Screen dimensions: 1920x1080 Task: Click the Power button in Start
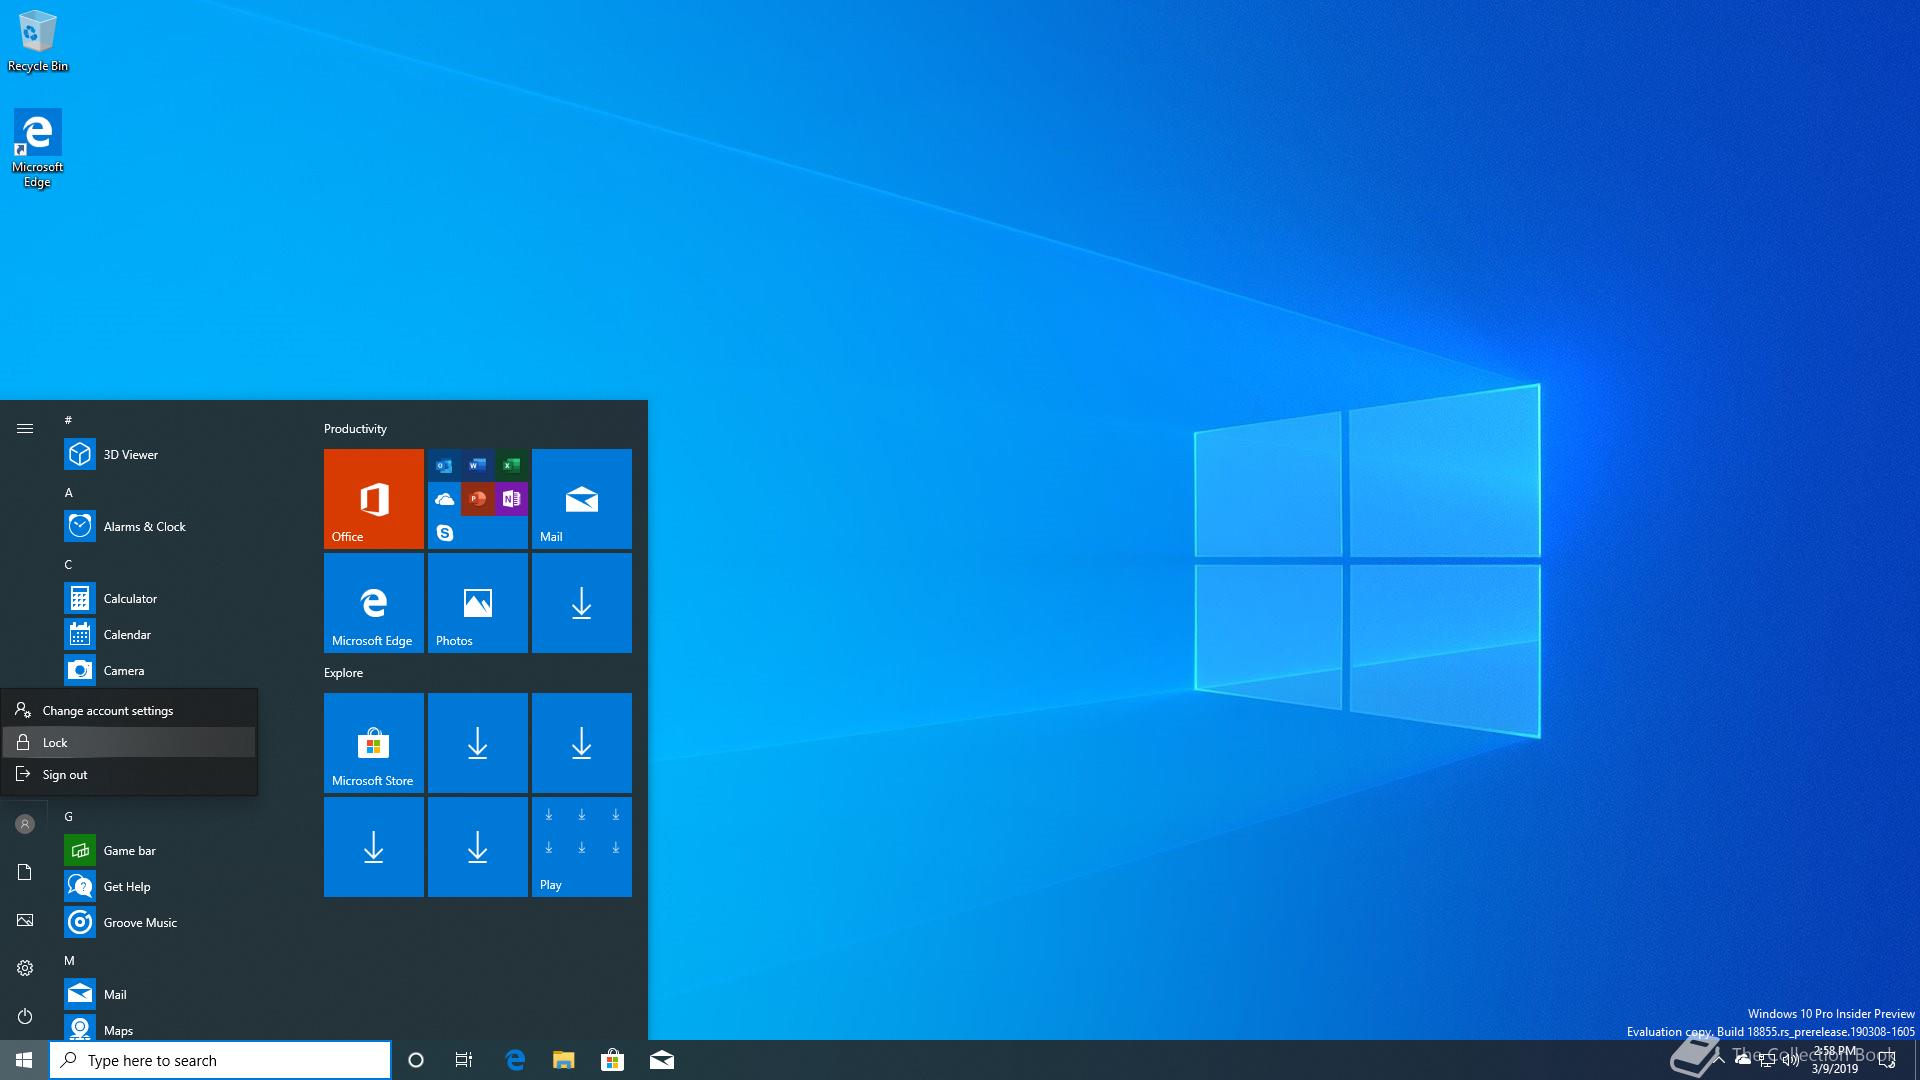[25, 1016]
